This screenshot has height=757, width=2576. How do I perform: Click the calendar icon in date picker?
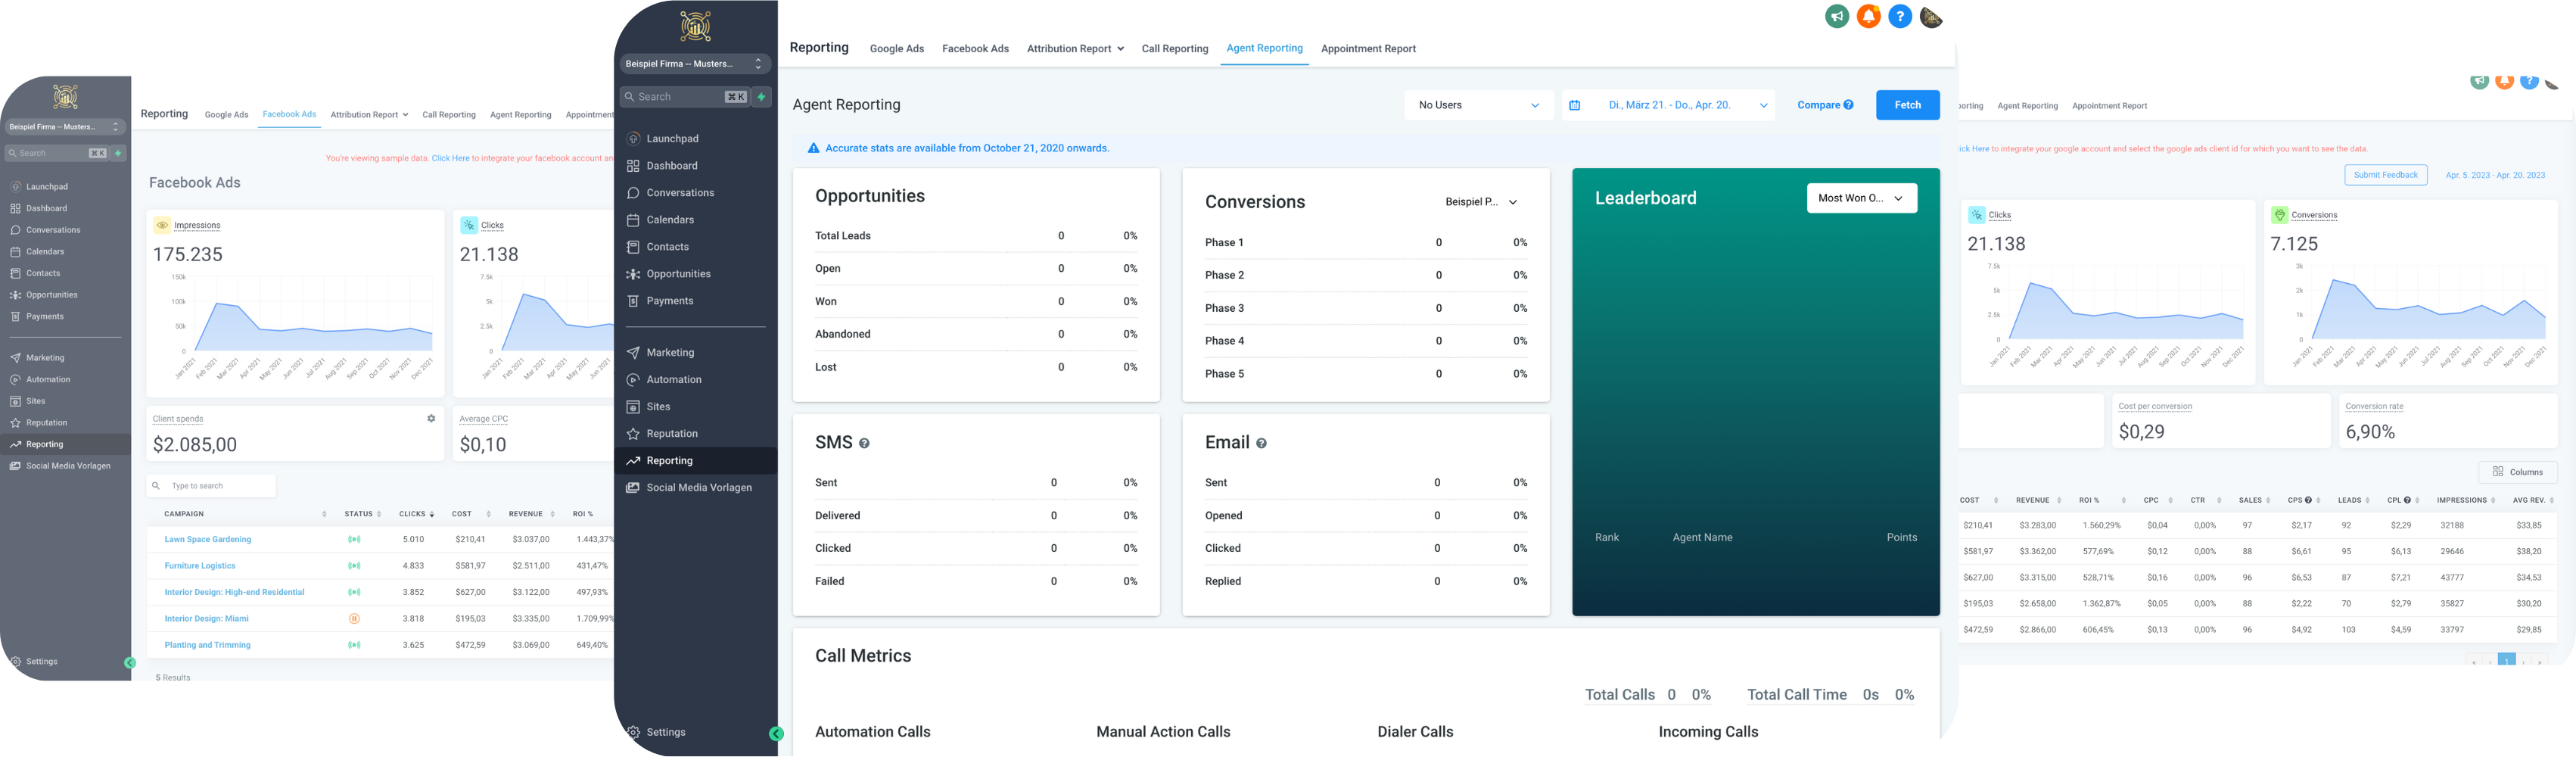[x=1575, y=105]
